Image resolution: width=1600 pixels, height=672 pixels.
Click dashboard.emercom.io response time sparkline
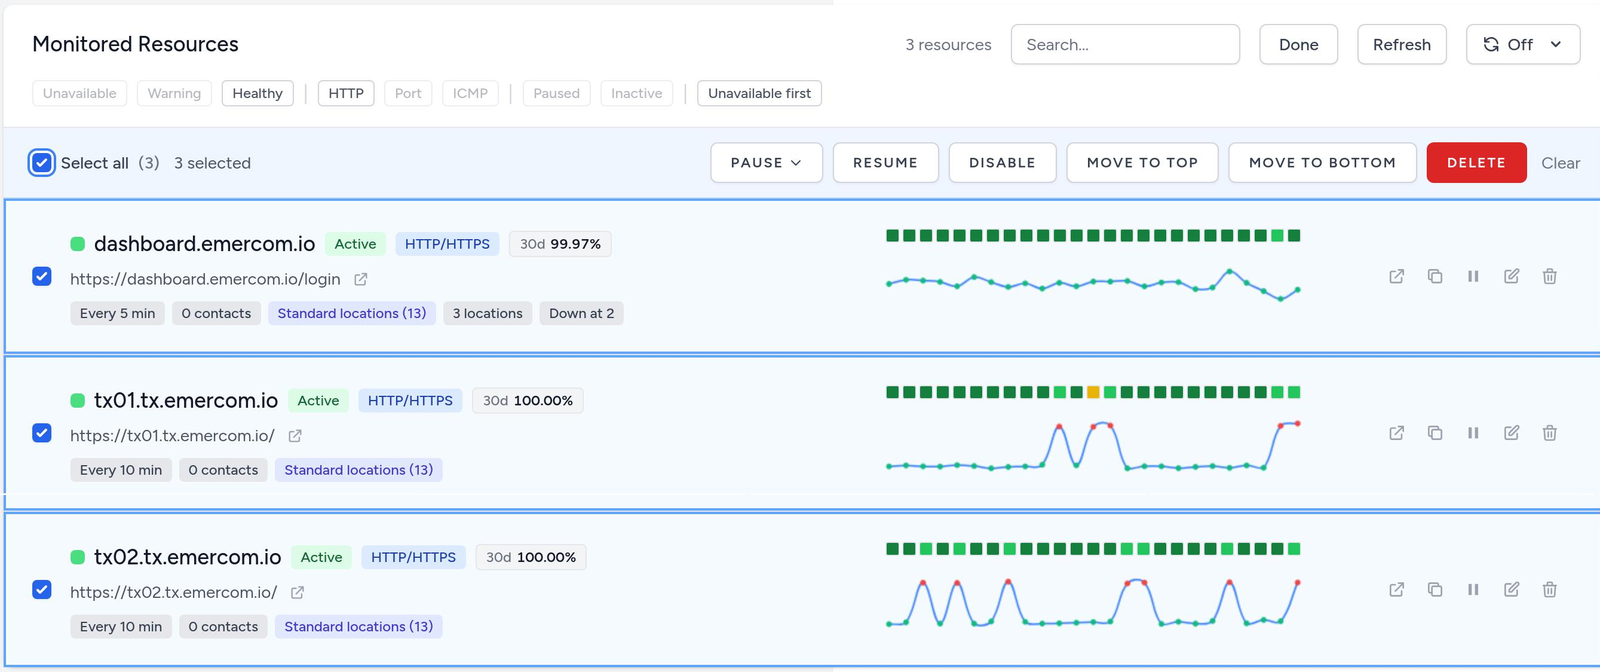tap(1092, 284)
